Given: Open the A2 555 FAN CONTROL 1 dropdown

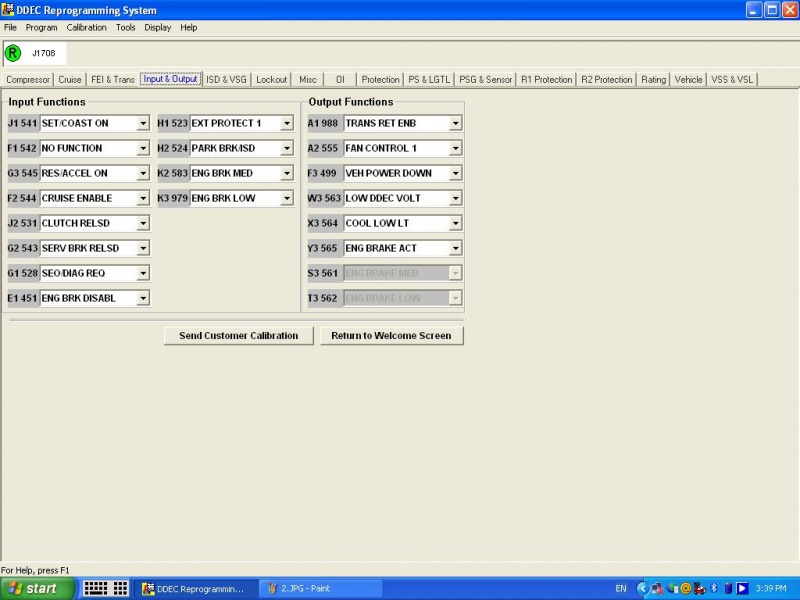Looking at the screenshot, I should pos(456,149).
